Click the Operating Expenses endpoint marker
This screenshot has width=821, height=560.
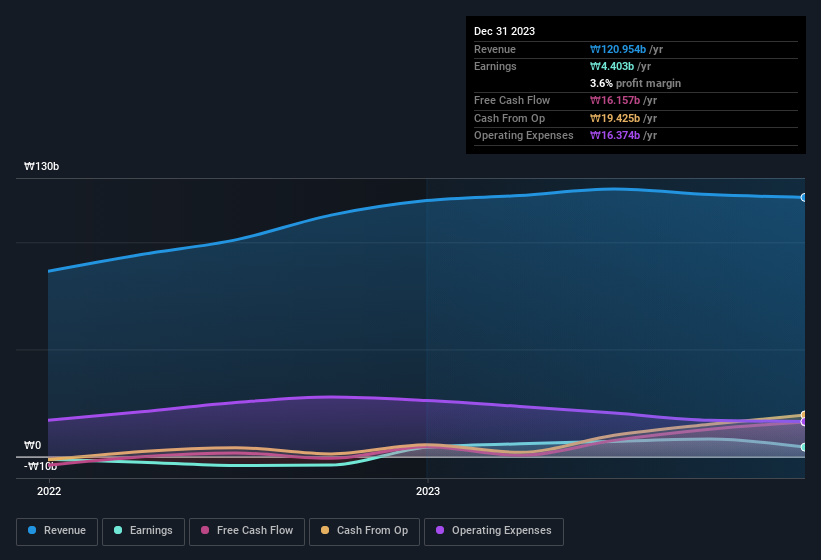point(804,422)
